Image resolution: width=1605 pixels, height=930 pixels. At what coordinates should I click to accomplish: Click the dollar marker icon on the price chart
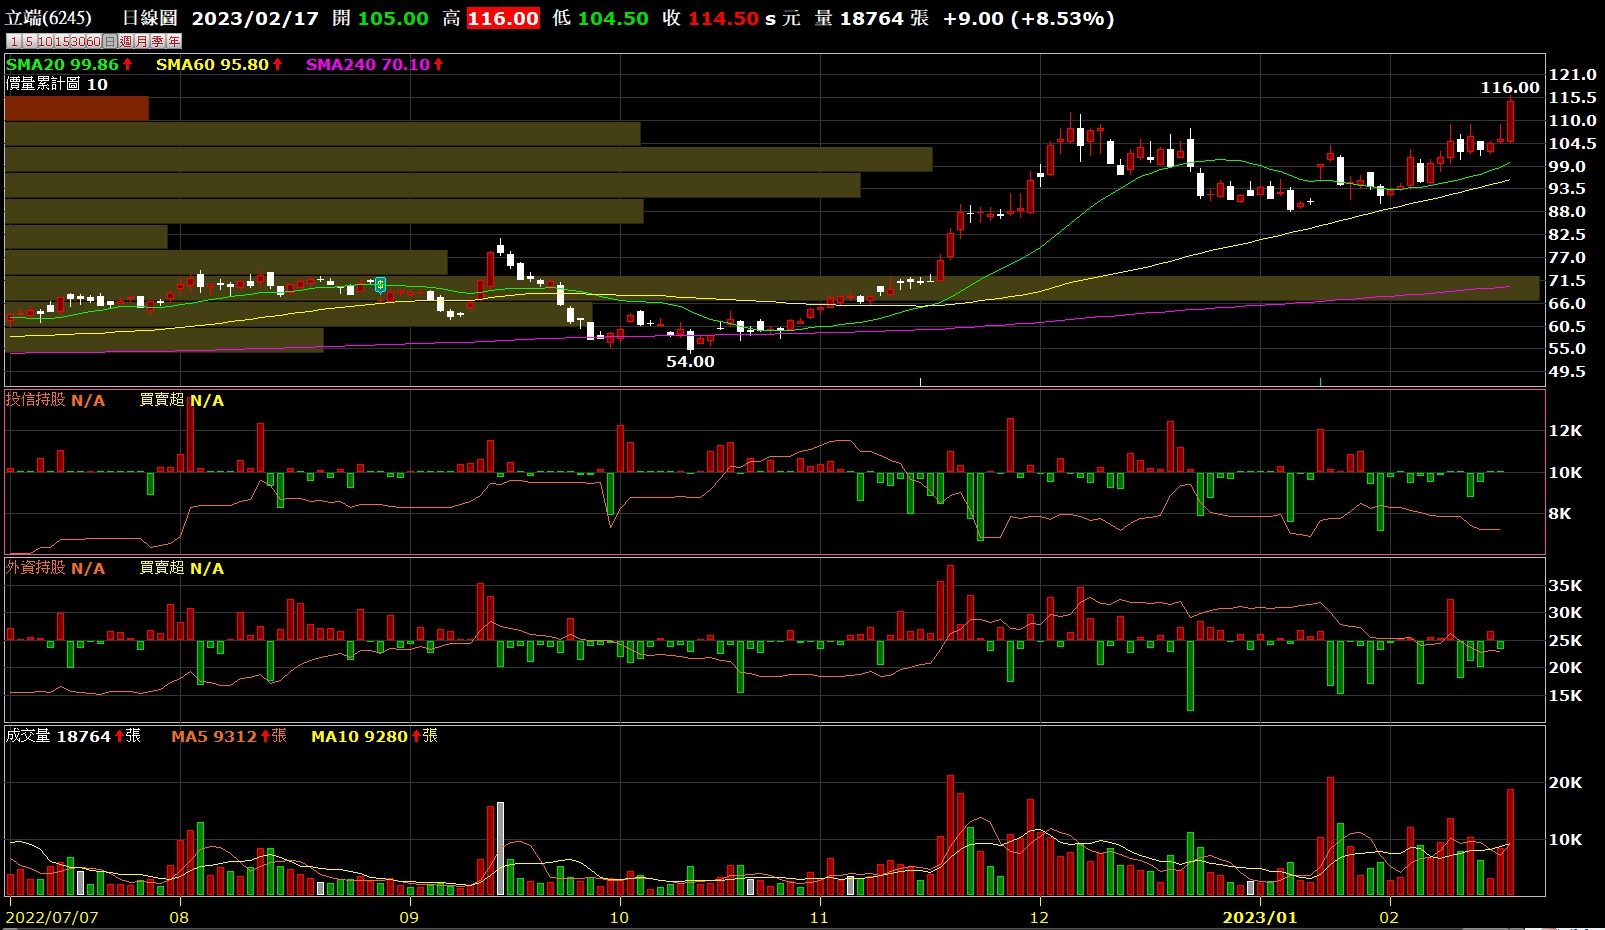pyautogui.click(x=381, y=285)
